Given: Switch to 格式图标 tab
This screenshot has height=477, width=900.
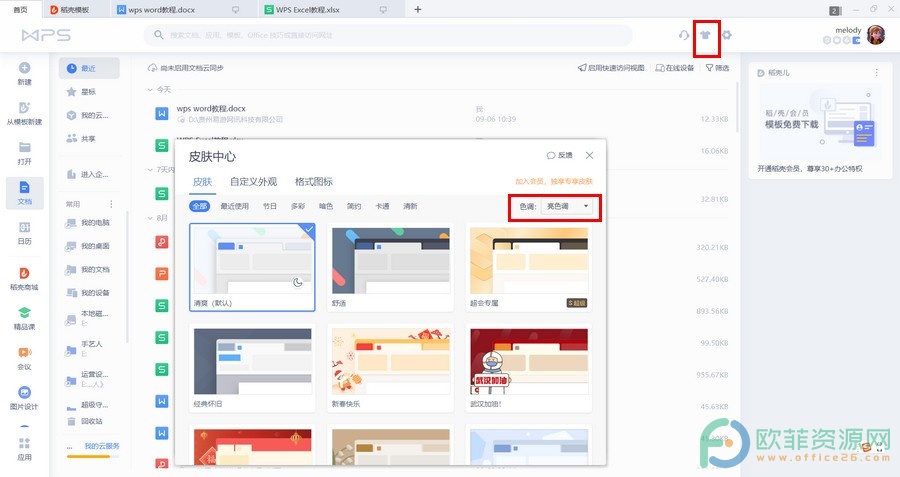Looking at the screenshot, I should pyautogui.click(x=313, y=182).
